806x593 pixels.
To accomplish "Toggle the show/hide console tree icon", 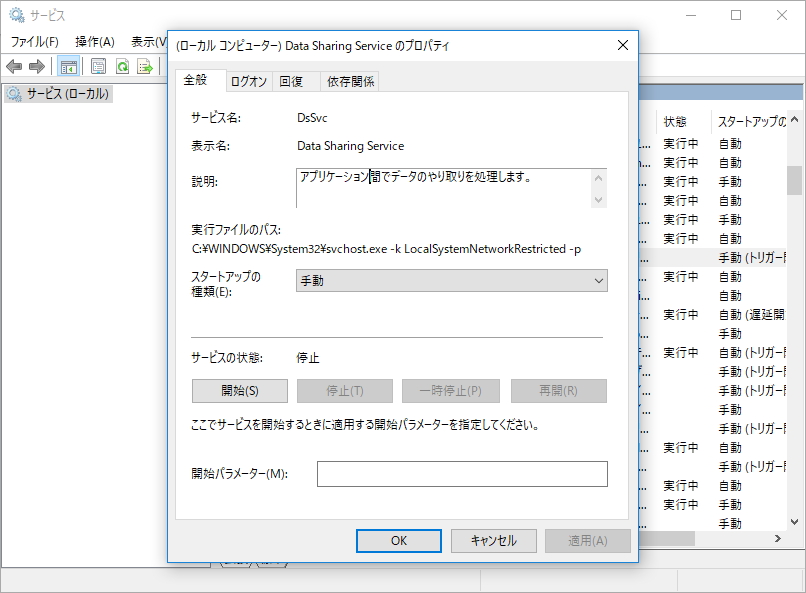I will [67, 66].
